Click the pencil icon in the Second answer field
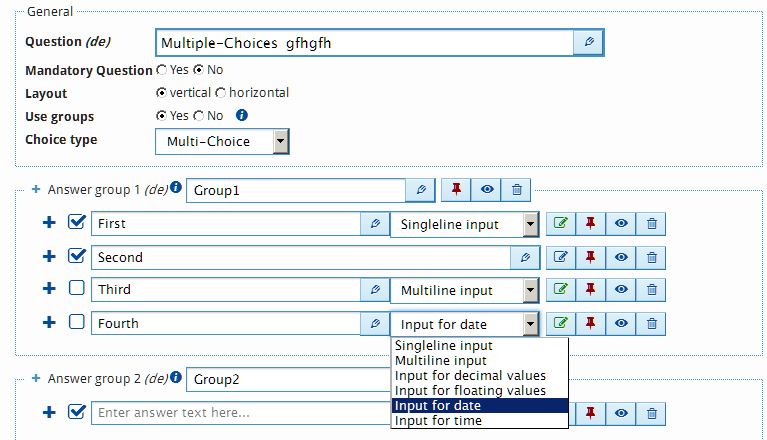The image size is (767, 440). coord(525,257)
